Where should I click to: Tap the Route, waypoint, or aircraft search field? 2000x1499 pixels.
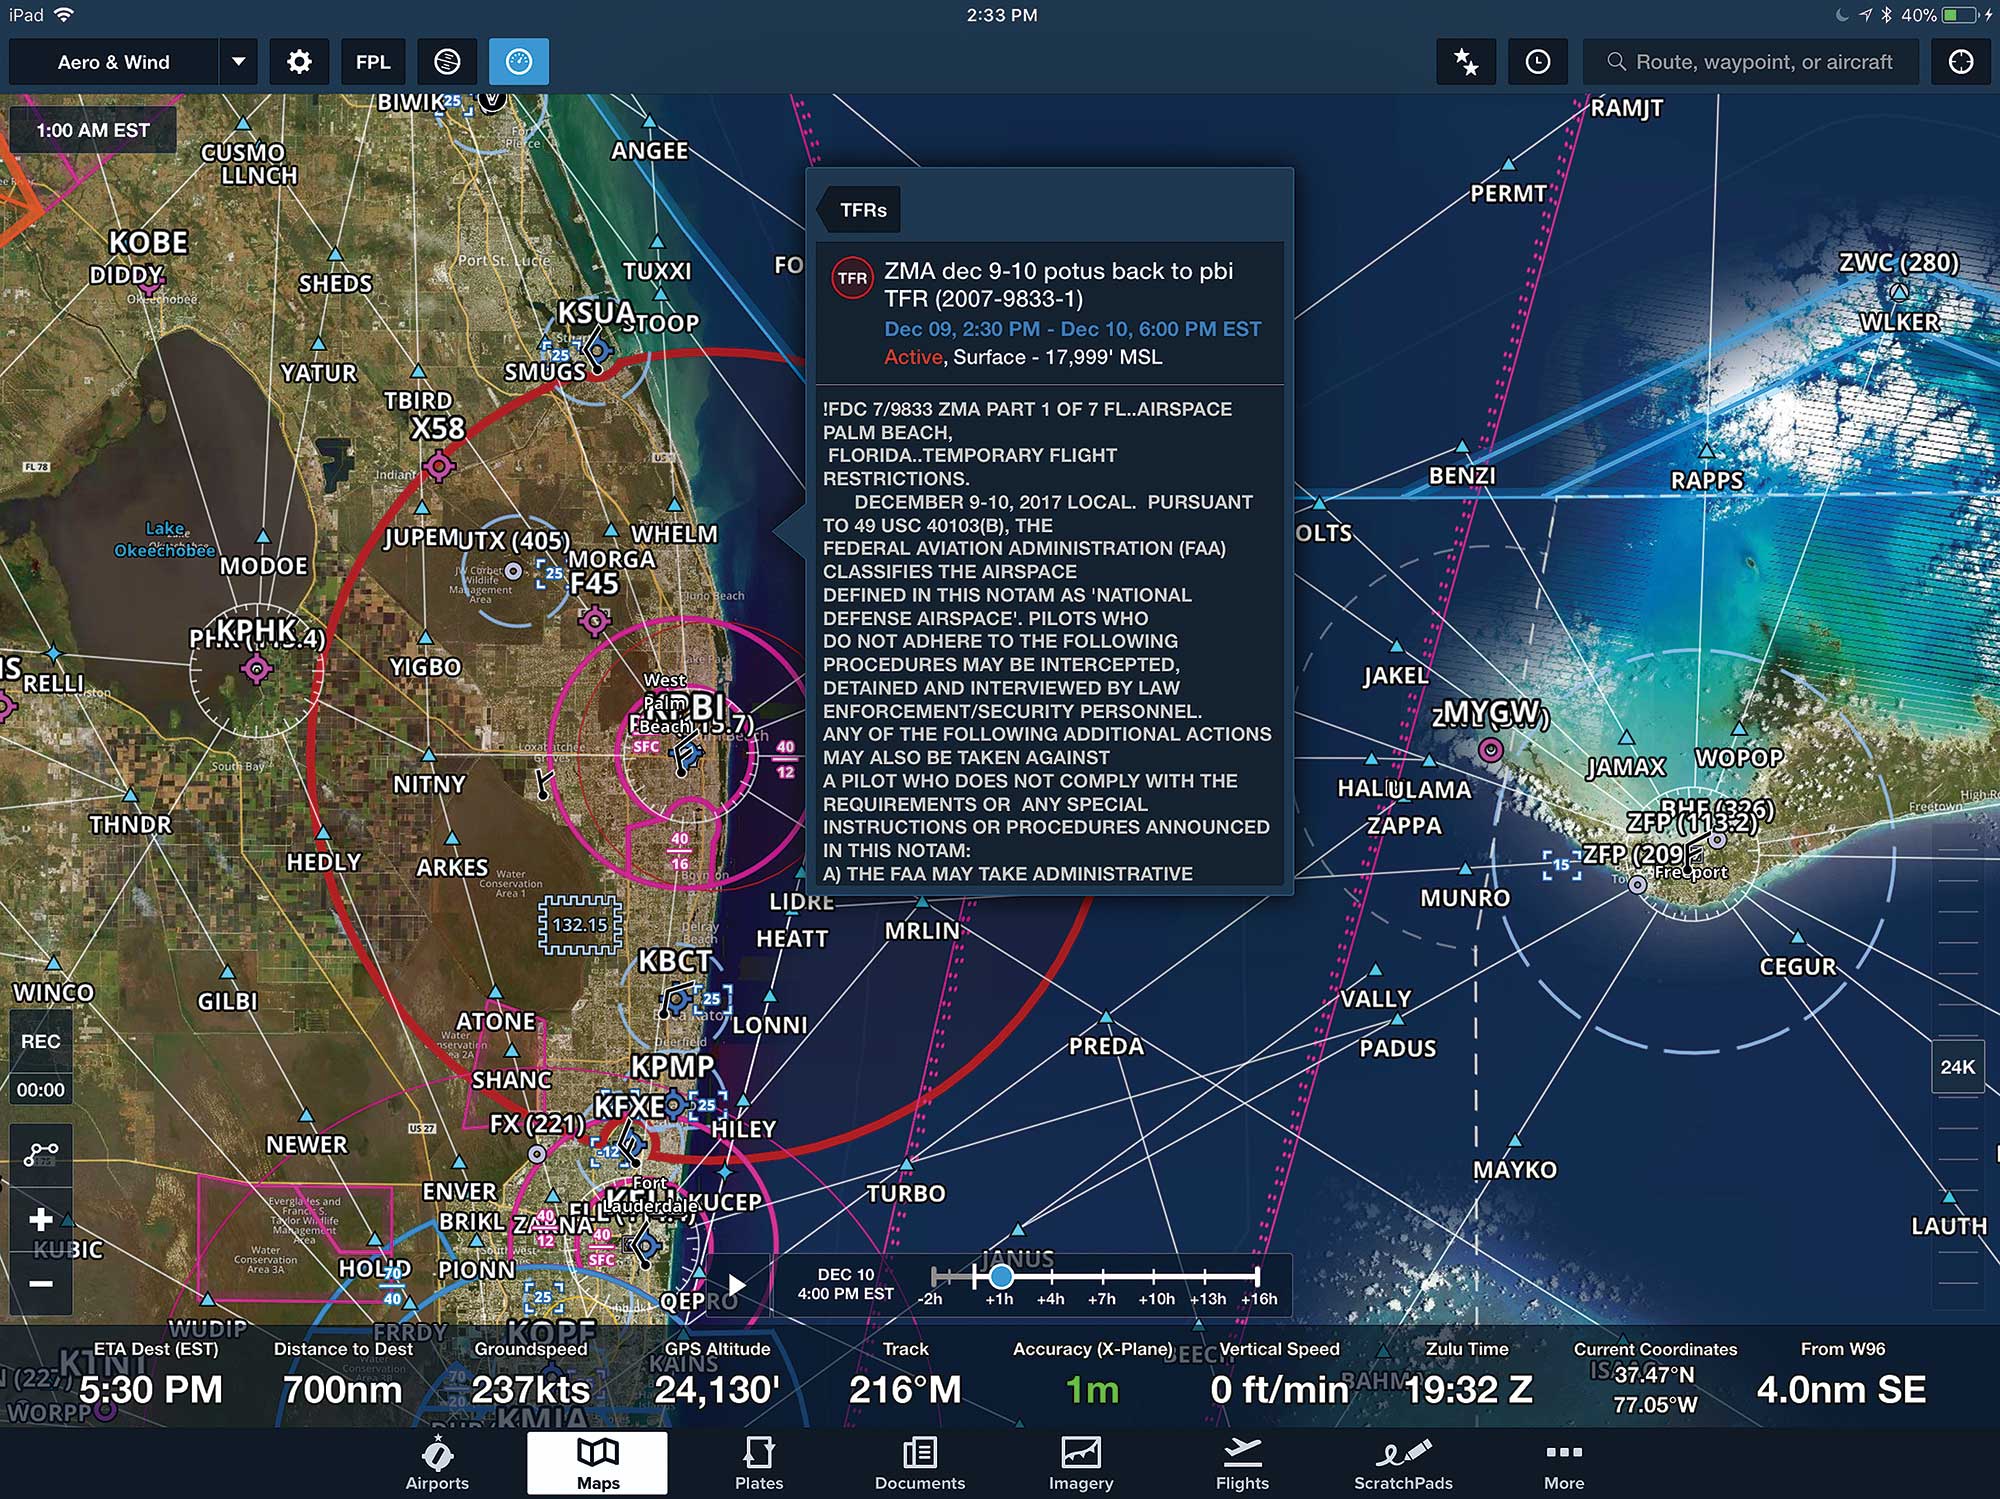pyautogui.click(x=1751, y=62)
